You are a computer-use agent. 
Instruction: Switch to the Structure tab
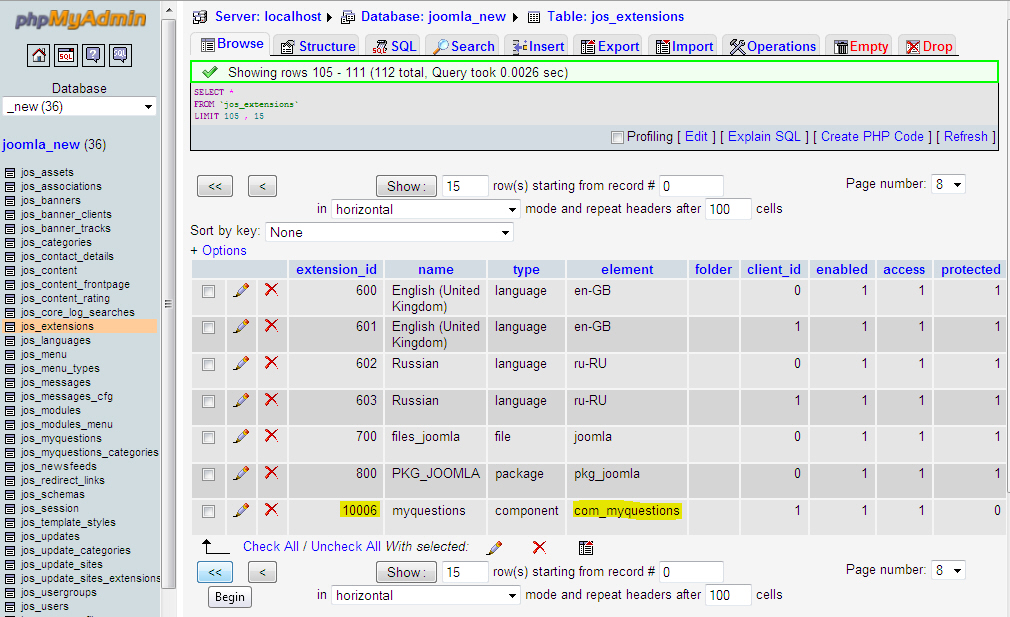coord(319,46)
